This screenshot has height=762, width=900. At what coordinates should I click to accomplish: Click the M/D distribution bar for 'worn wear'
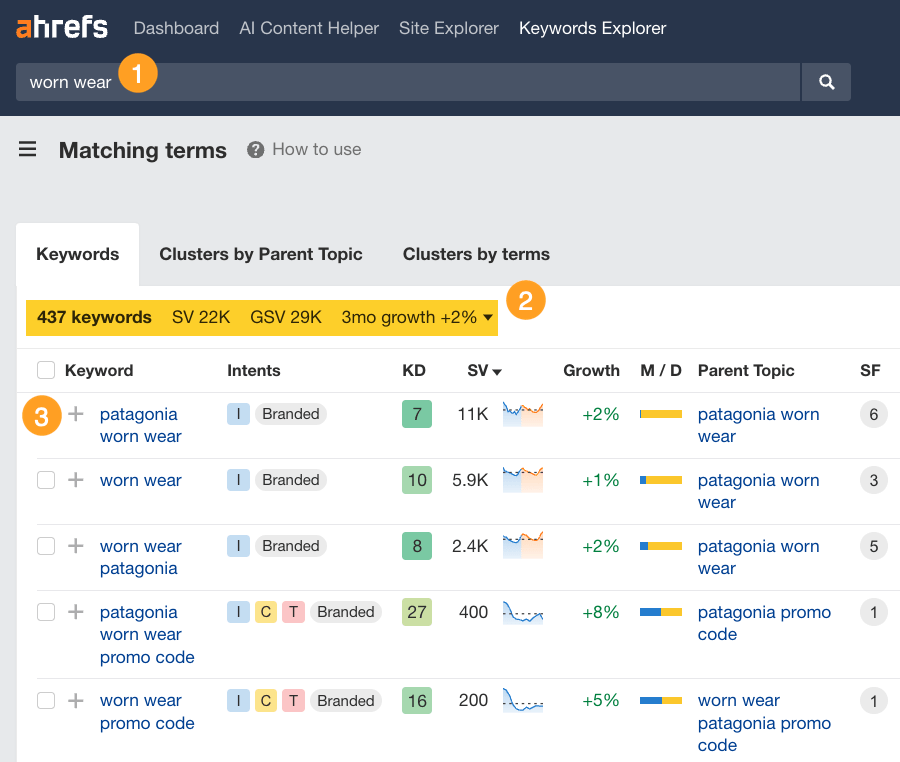click(x=661, y=480)
